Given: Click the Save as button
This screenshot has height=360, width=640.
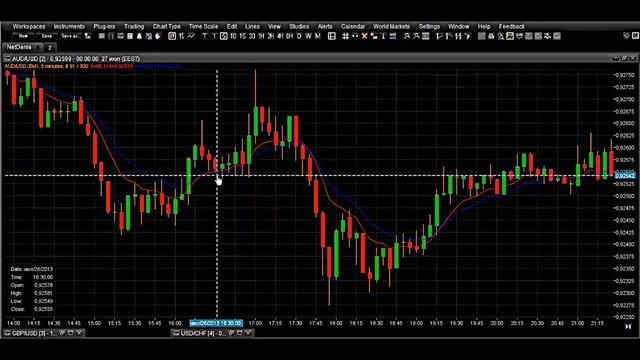Looking at the screenshot, I should pos(70,36).
